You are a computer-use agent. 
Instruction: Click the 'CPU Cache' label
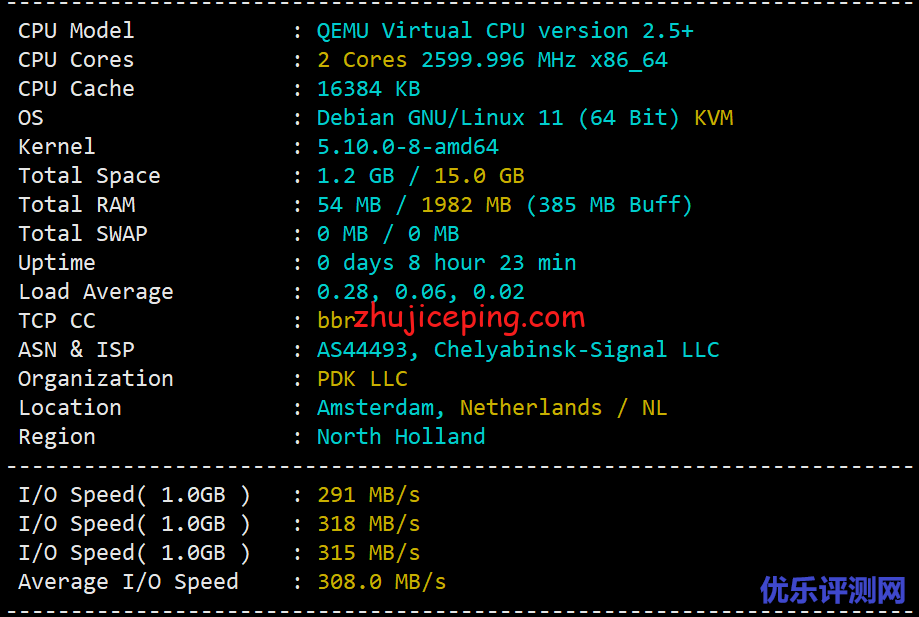(x=76, y=89)
